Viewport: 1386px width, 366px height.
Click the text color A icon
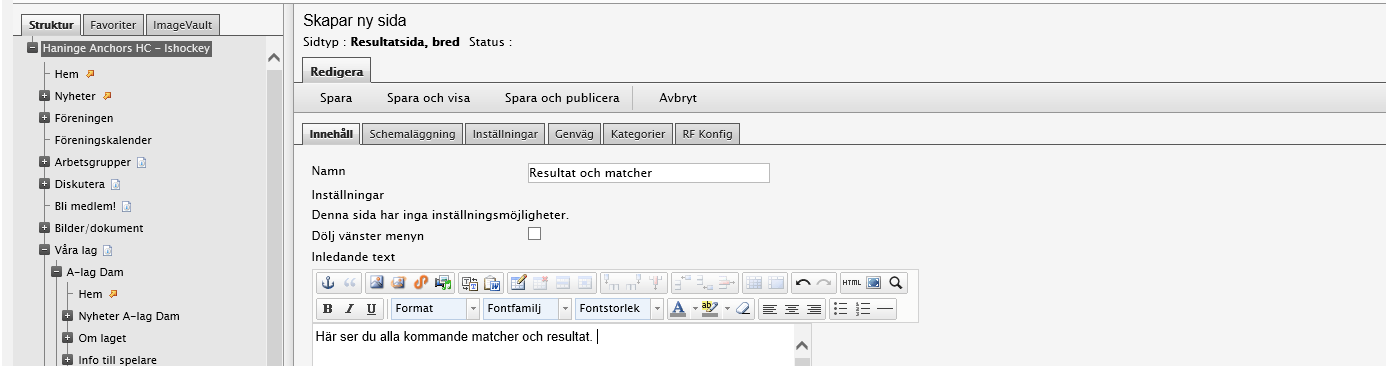677,309
